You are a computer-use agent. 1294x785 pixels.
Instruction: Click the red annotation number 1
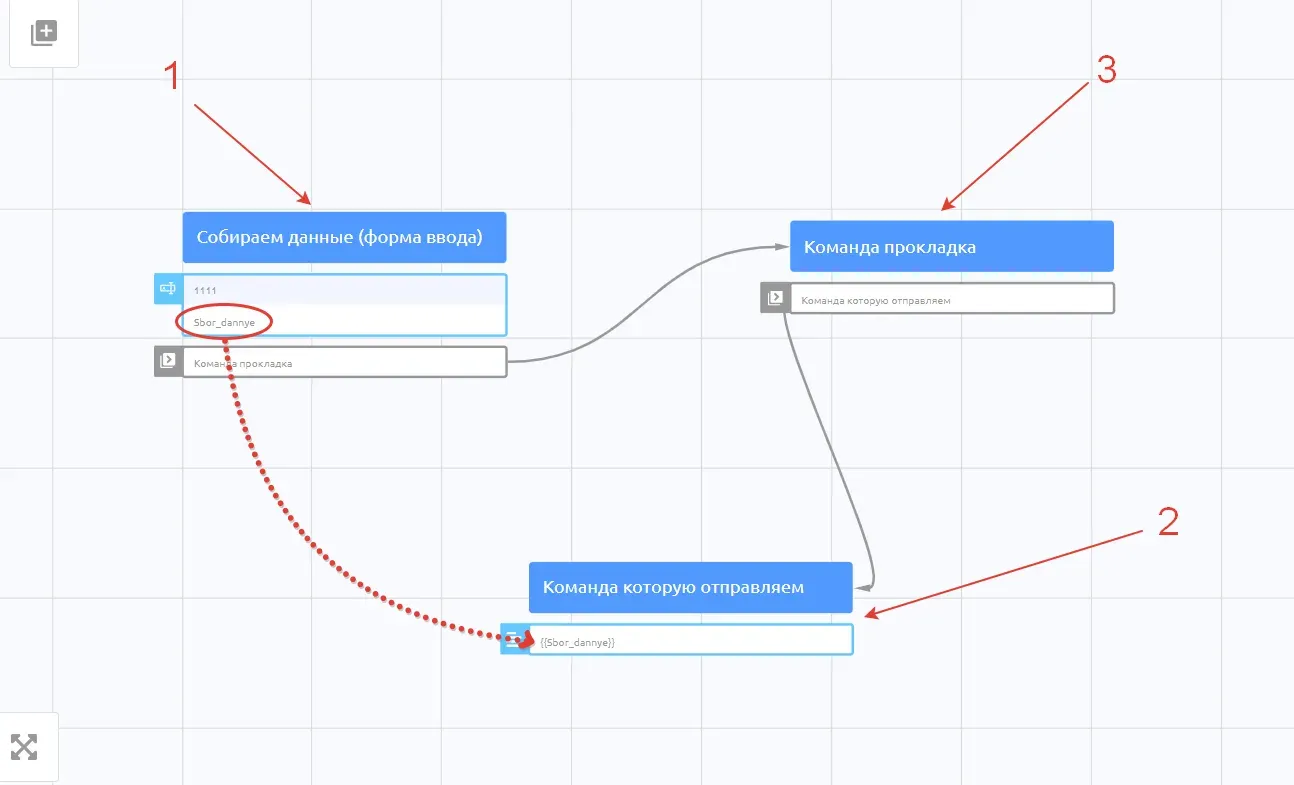(x=171, y=75)
